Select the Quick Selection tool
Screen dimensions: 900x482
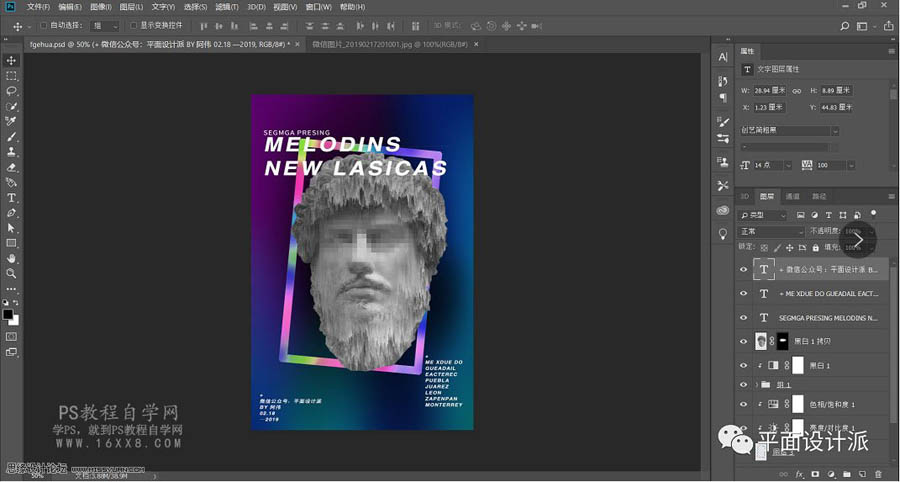(x=11, y=107)
